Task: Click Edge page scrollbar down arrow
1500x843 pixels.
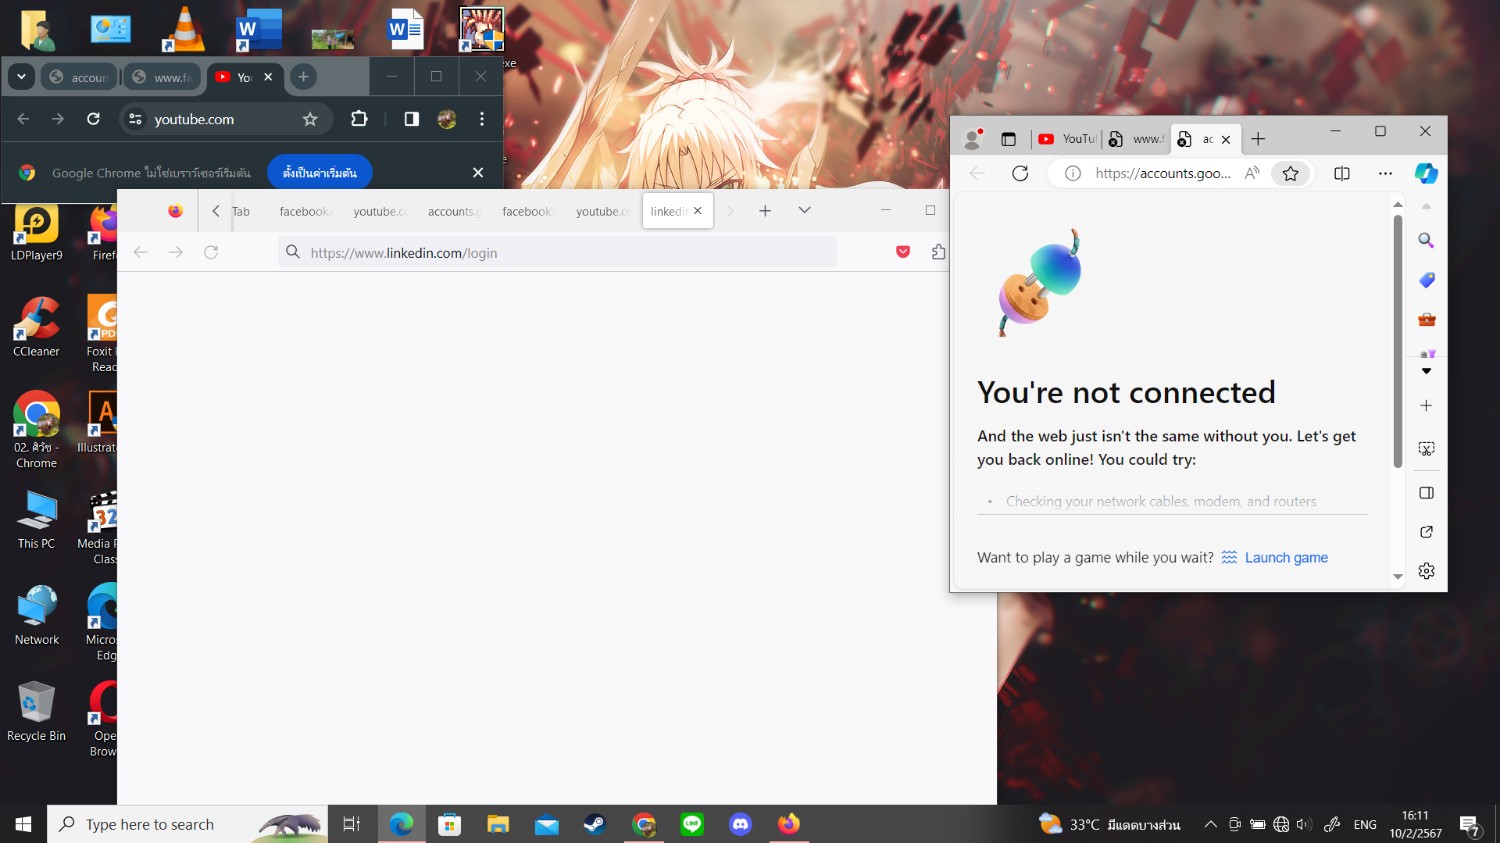Action: pyautogui.click(x=1398, y=577)
